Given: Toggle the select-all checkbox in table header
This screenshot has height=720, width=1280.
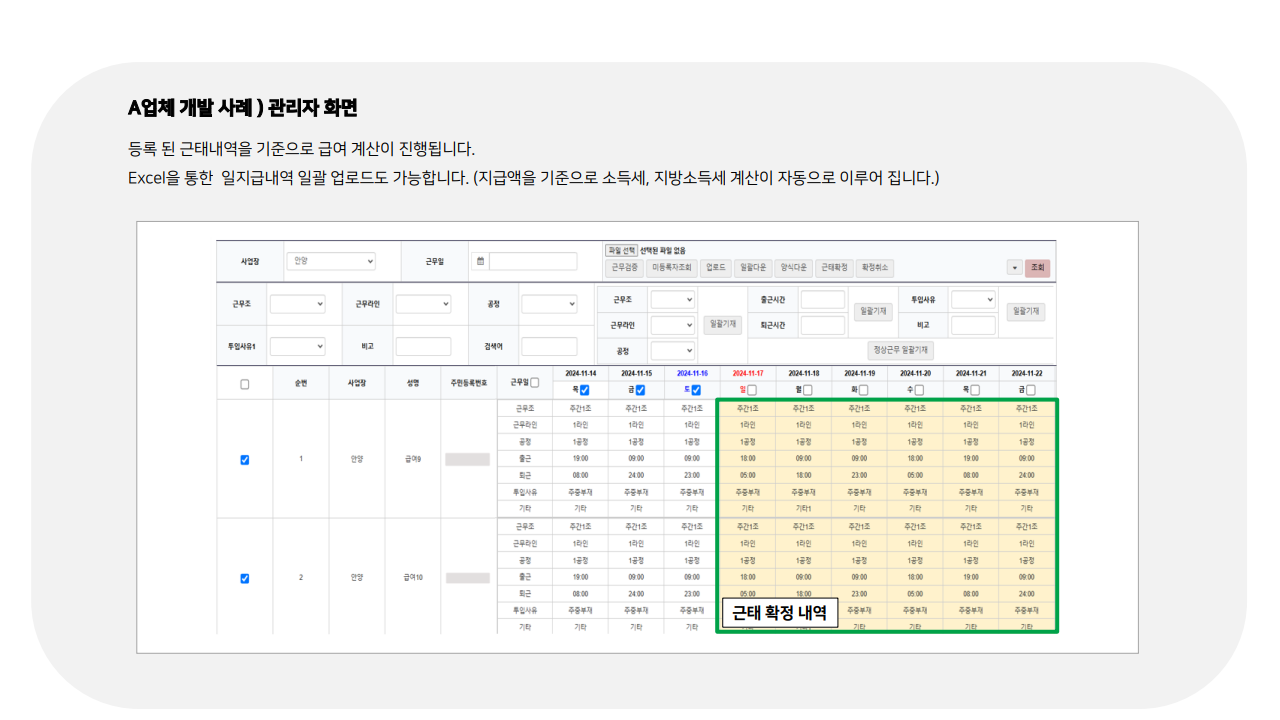Looking at the screenshot, I should pos(244,385).
